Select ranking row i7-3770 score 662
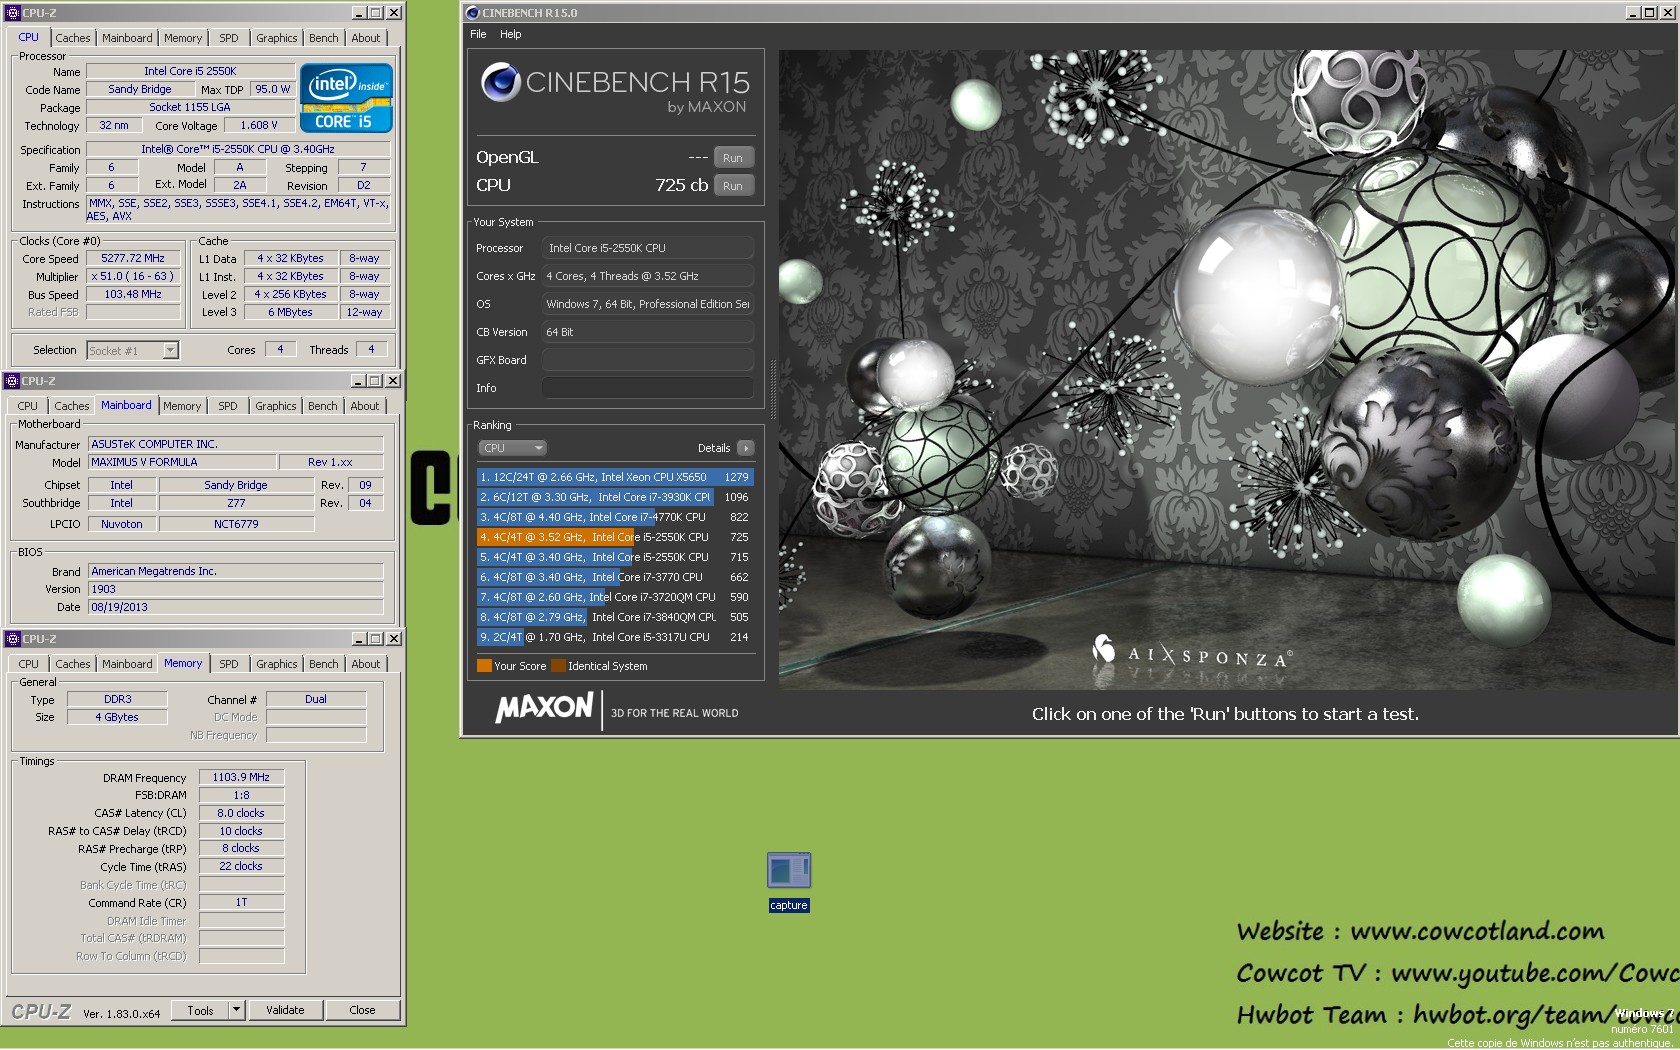Viewport: 1680px width, 1050px height. (615, 577)
